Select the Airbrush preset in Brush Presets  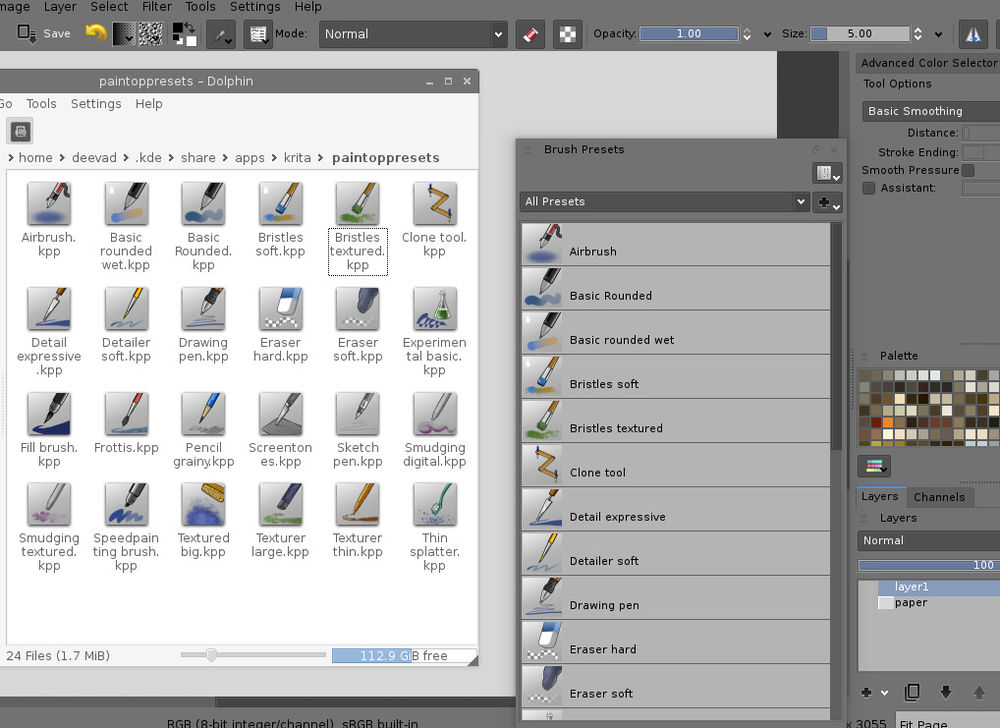coord(676,244)
